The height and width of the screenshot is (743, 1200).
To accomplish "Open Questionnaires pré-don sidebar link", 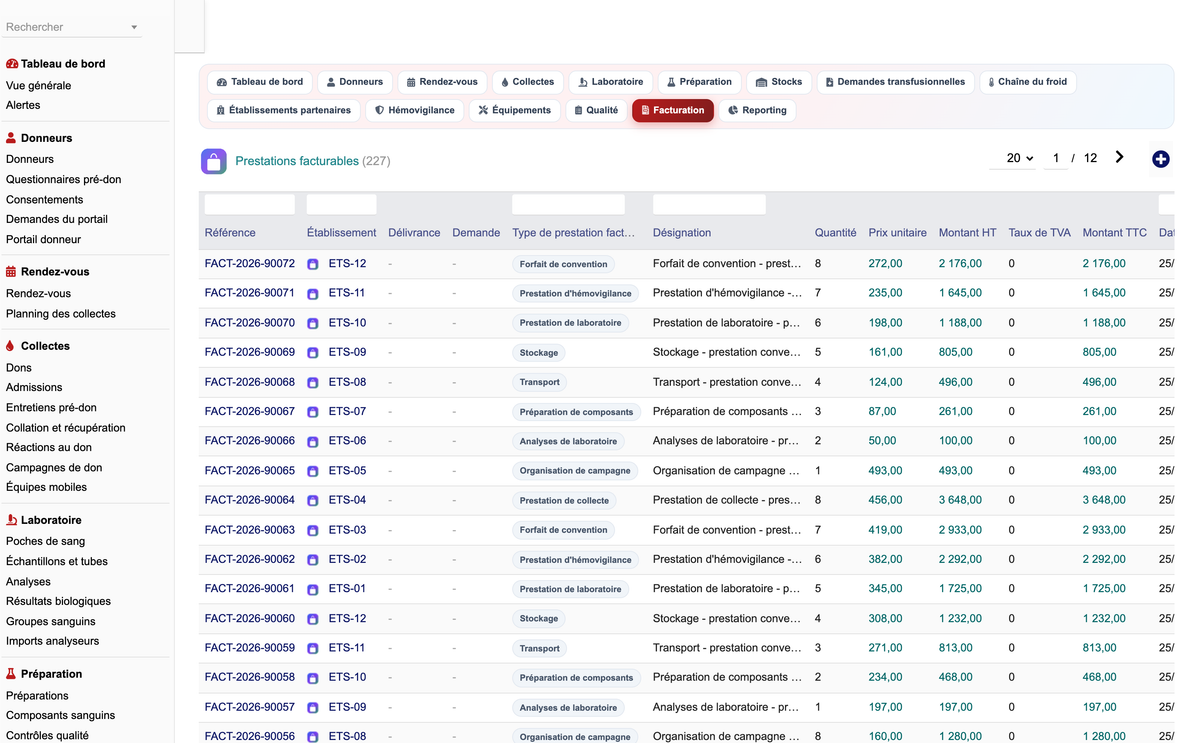I will click(63, 180).
